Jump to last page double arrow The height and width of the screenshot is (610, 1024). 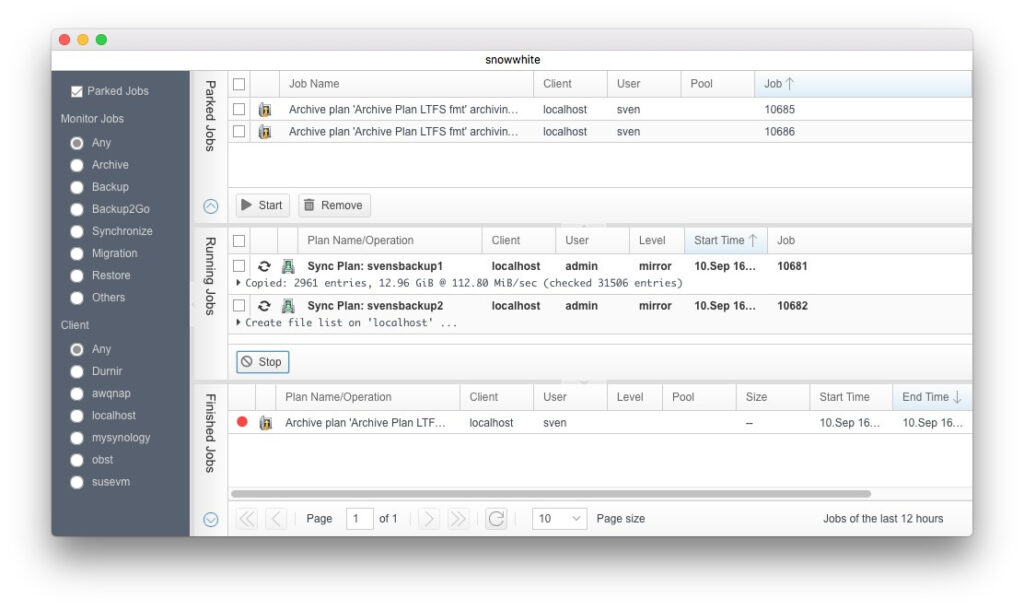pos(458,519)
